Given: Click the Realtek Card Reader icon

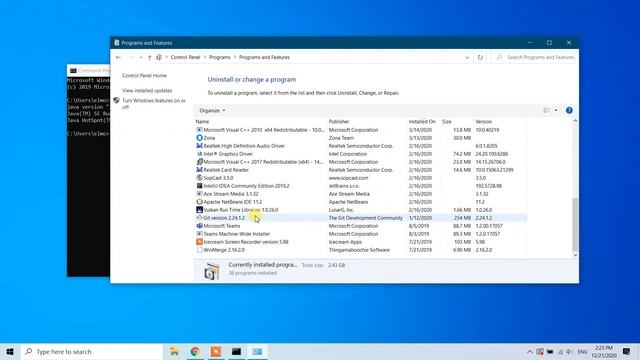Looking at the screenshot, I should (199, 170).
